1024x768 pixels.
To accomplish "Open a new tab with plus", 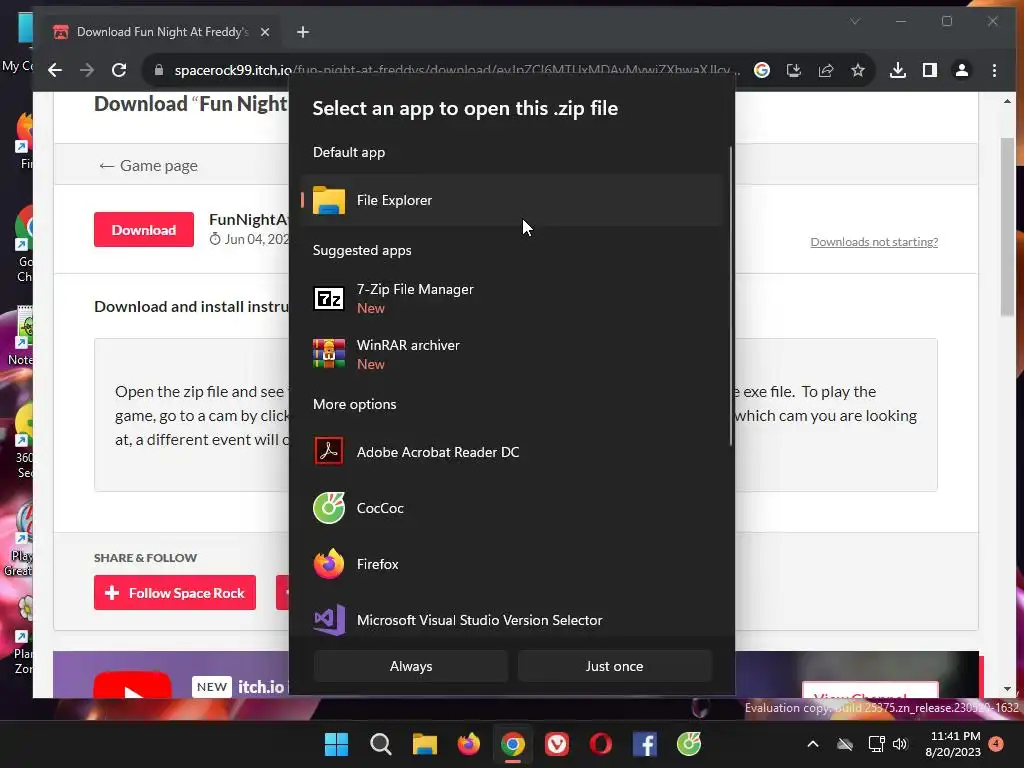I will [302, 32].
